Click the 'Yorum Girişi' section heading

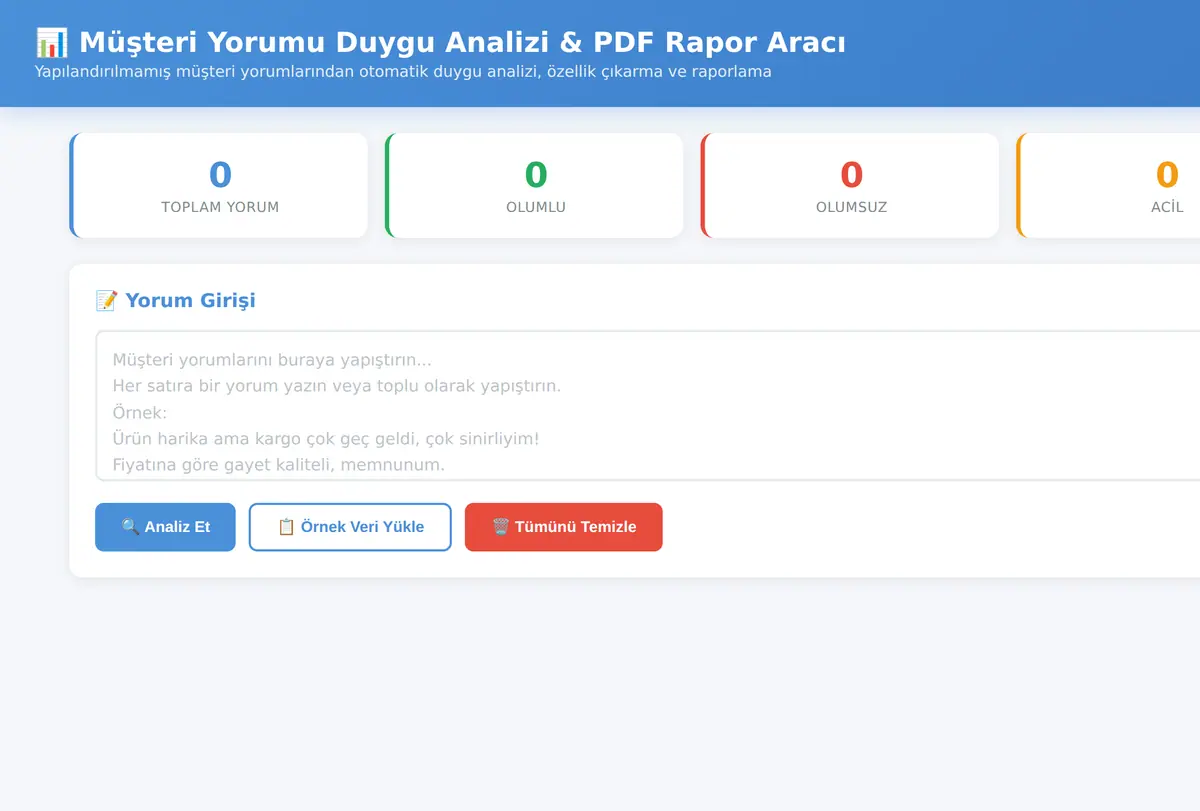175,300
